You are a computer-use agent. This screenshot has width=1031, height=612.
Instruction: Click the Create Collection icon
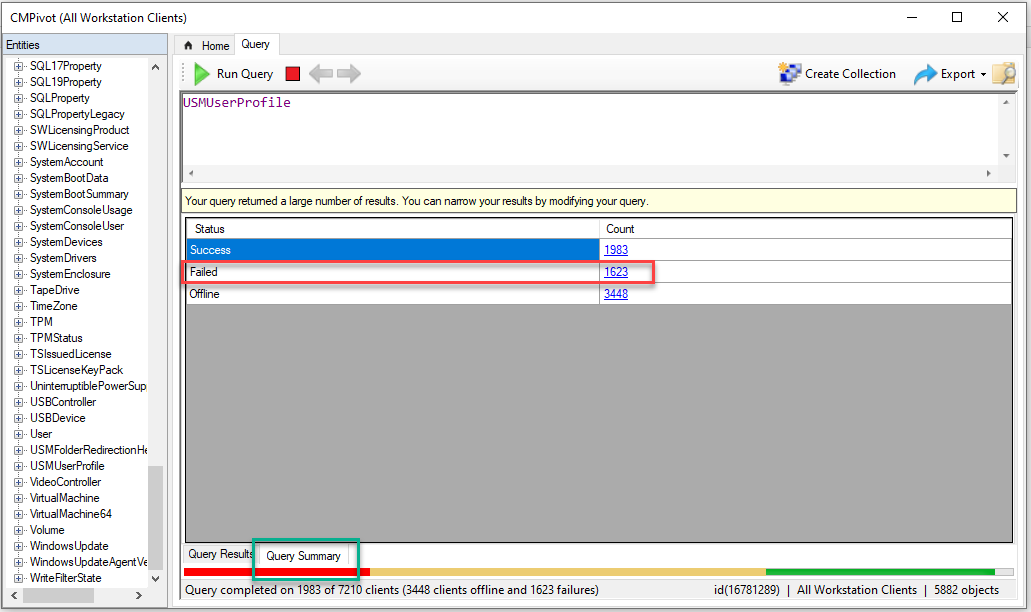pos(790,74)
